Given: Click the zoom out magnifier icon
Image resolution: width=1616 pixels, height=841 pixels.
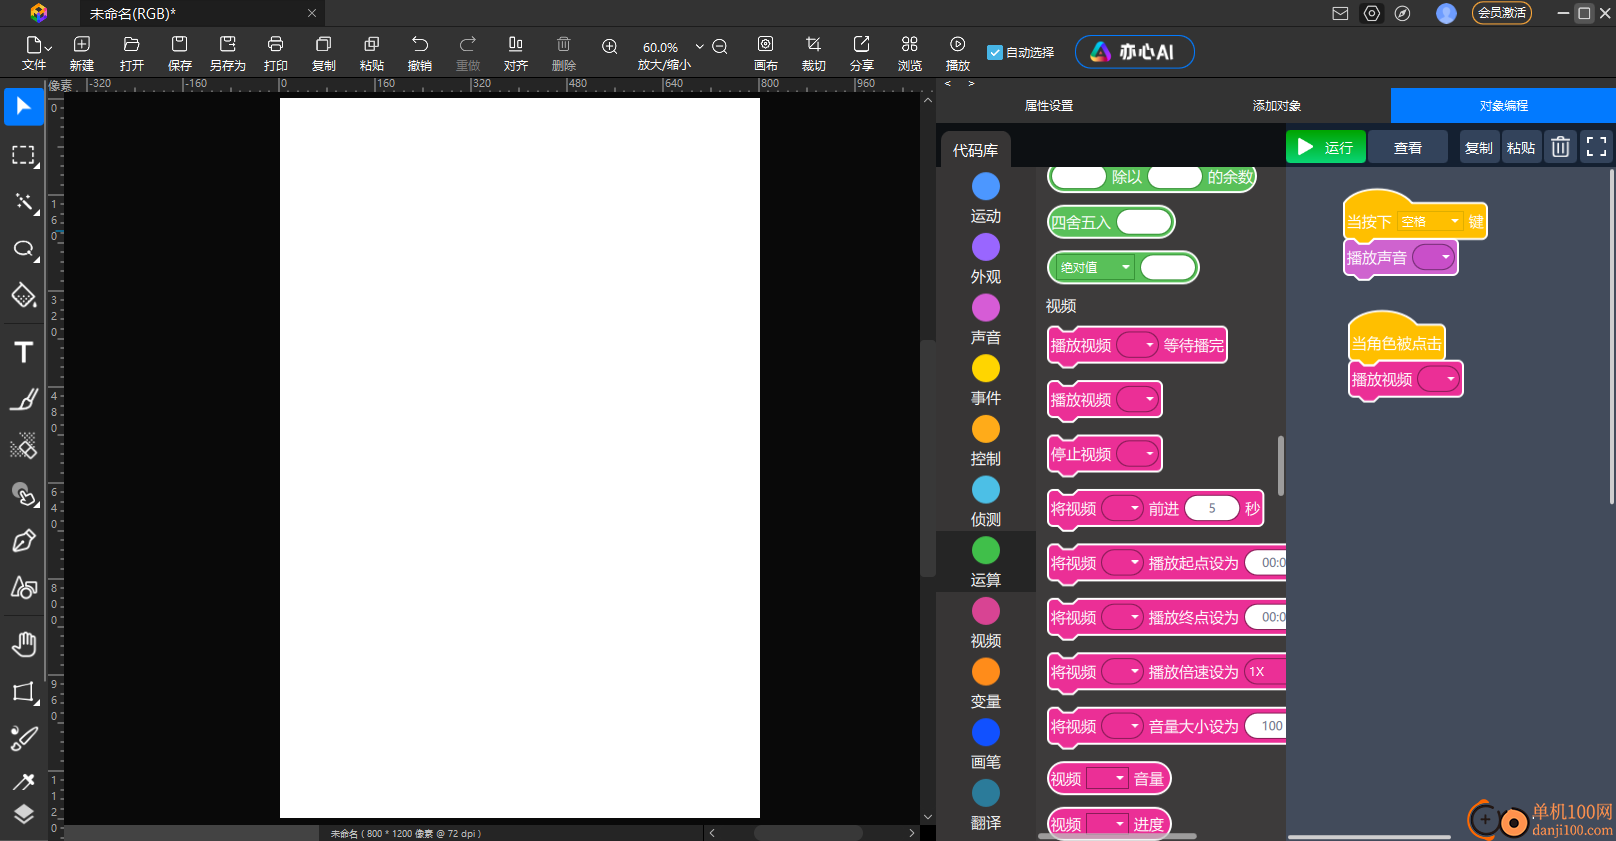Looking at the screenshot, I should [720, 47].
